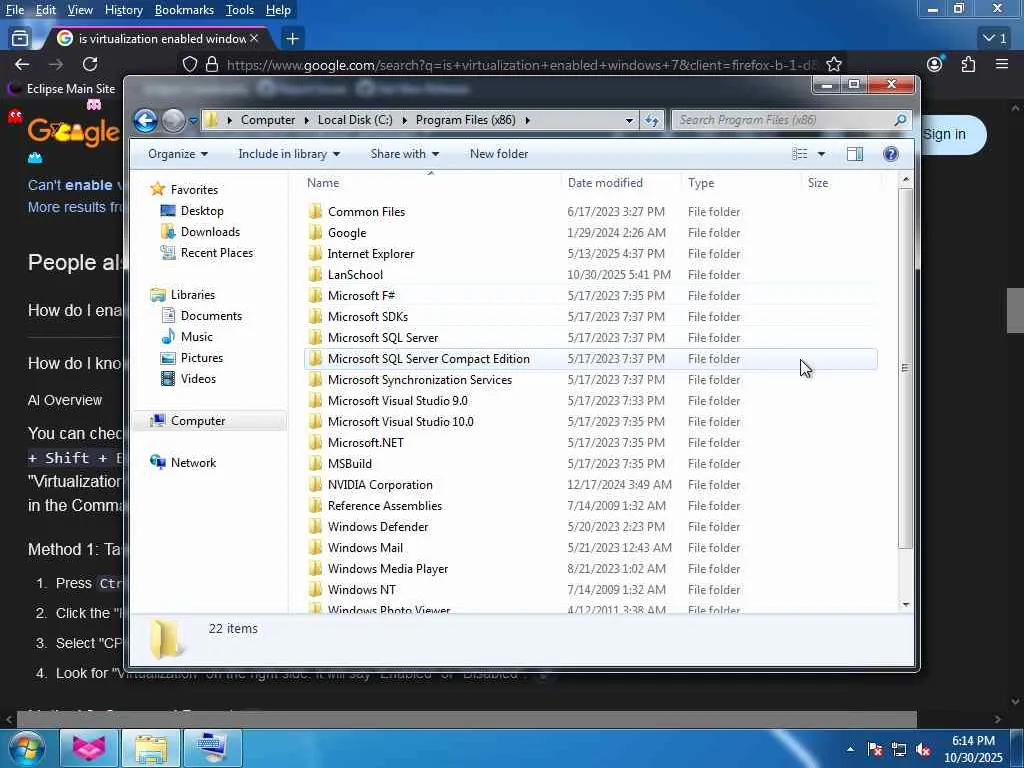Open the Organize dropdown

pos(178,154)
